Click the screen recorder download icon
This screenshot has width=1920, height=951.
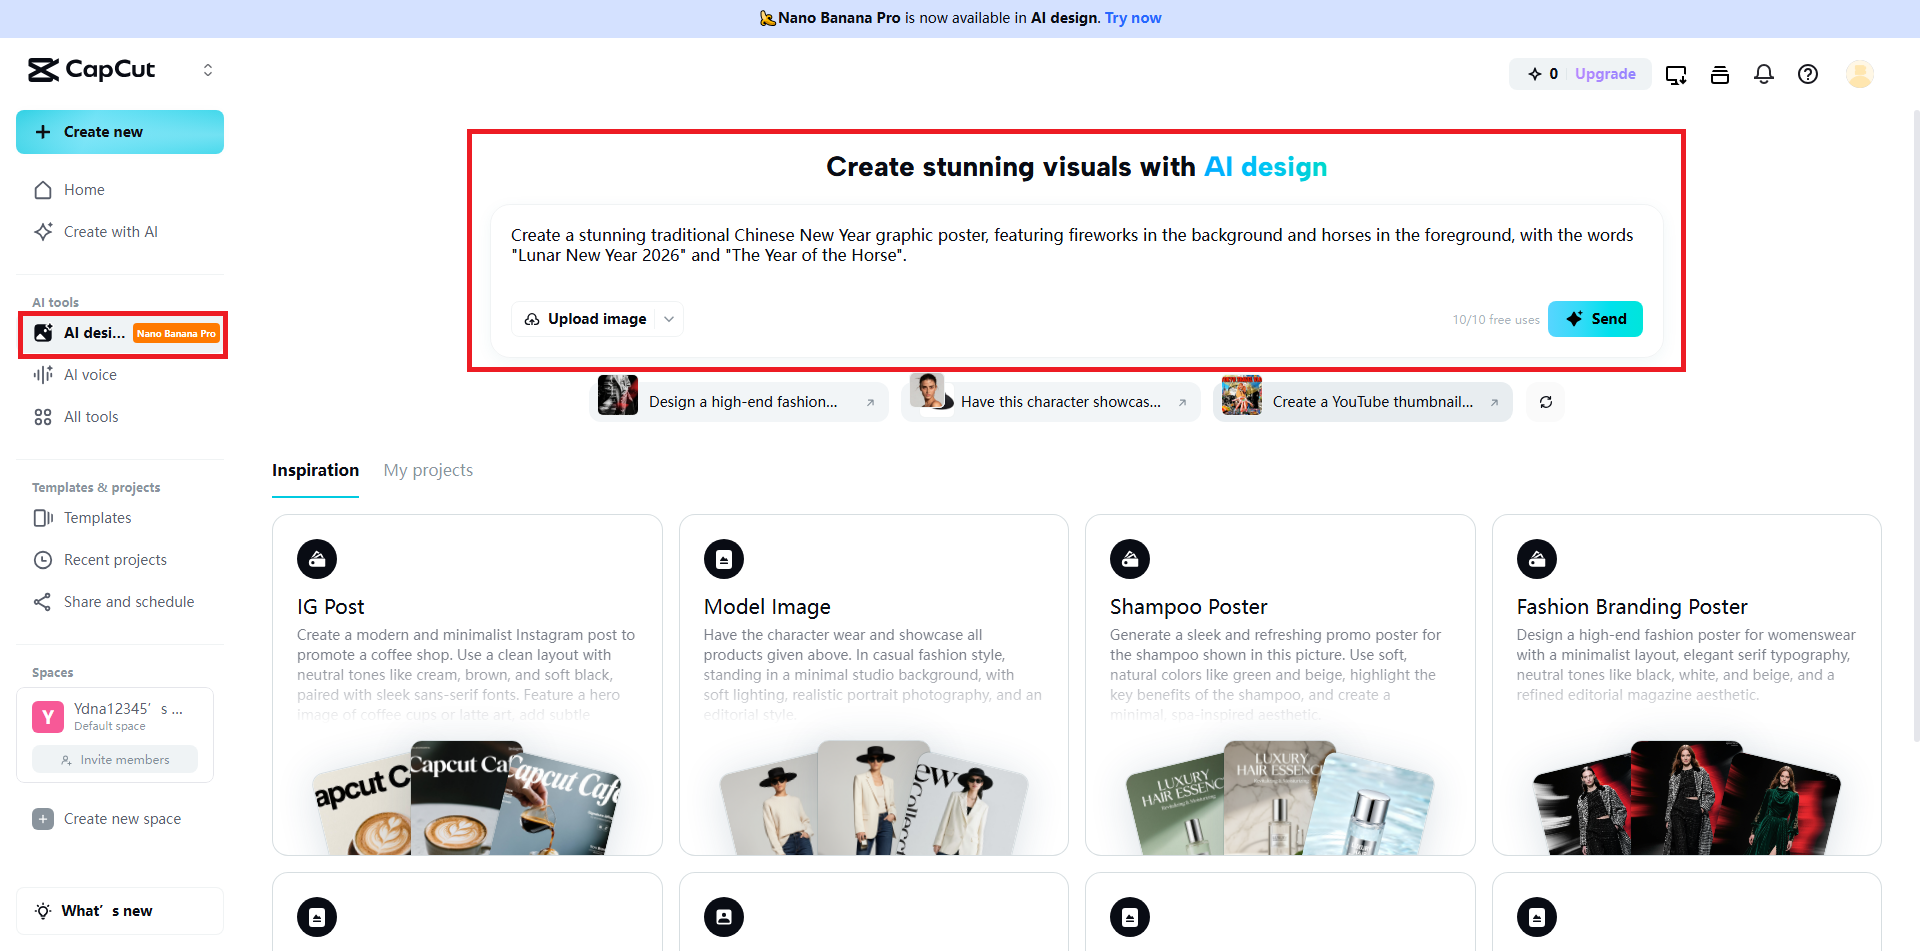(x=1676, y=74)
